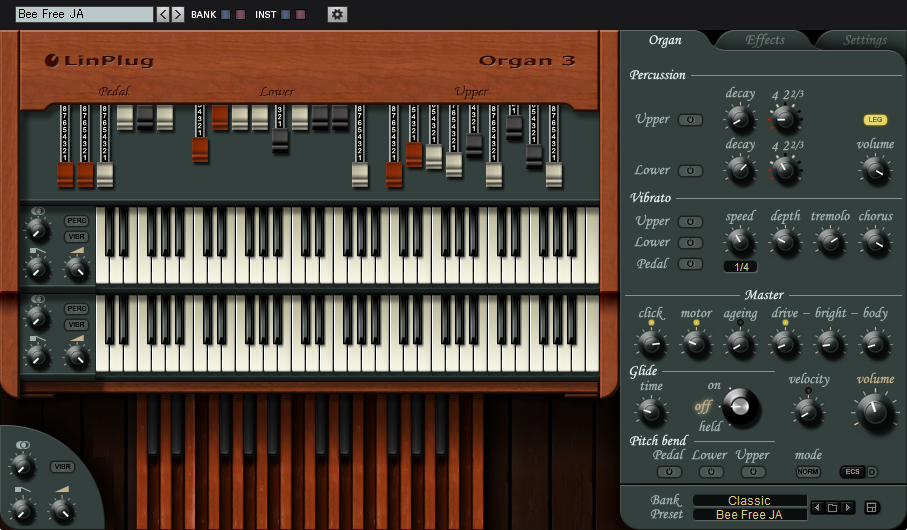907x530 pixels.
Task: Click the pedal section volume ramp knob
Action: [61, 510]
